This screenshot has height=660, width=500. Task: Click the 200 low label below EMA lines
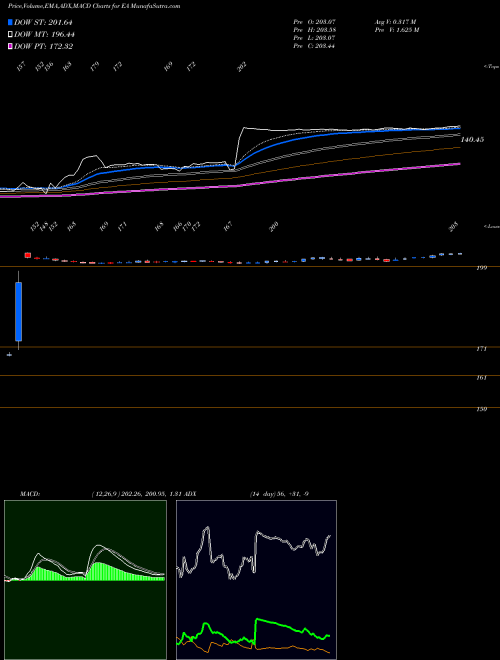(274, 227)
